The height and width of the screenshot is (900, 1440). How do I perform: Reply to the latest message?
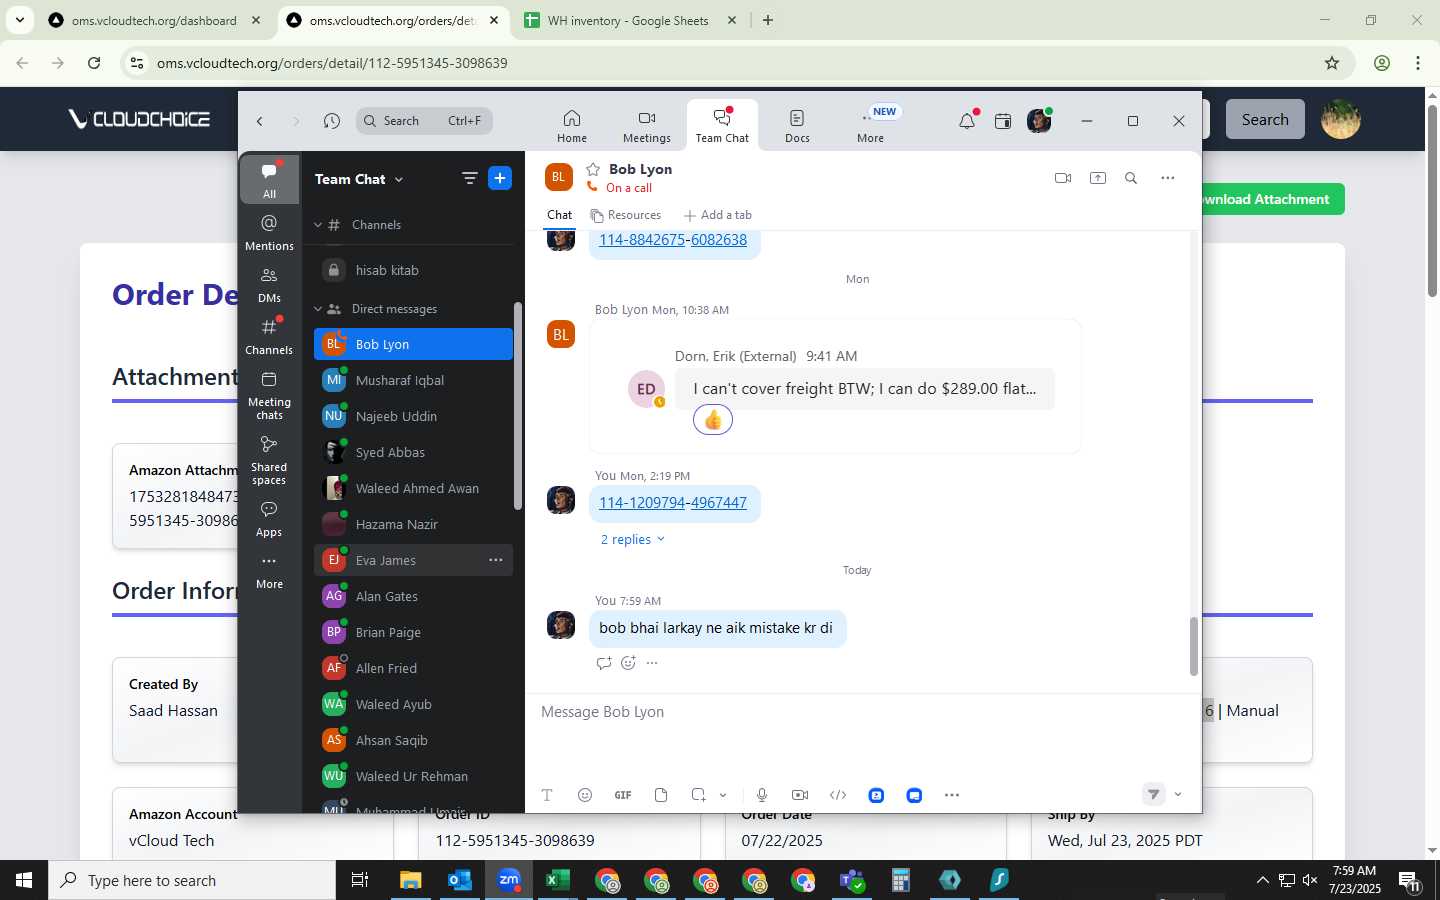point(603,663)
